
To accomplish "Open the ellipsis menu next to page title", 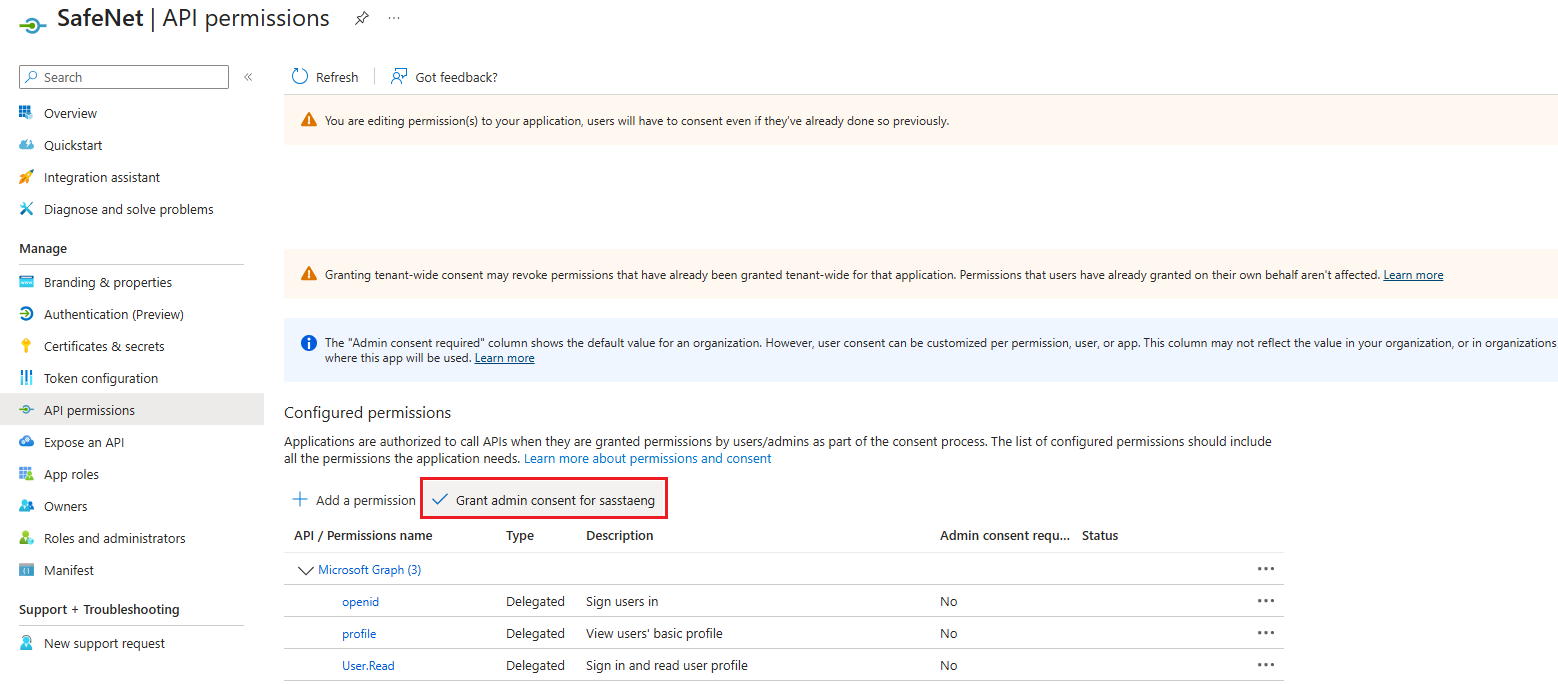I will point(394,18).
